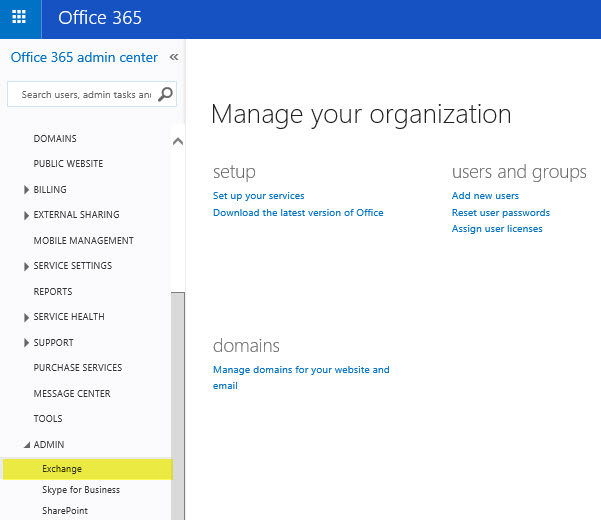Select Reports in the navigation
The width and height of the screenshot is (601, 520).
(x=53, y=292)
